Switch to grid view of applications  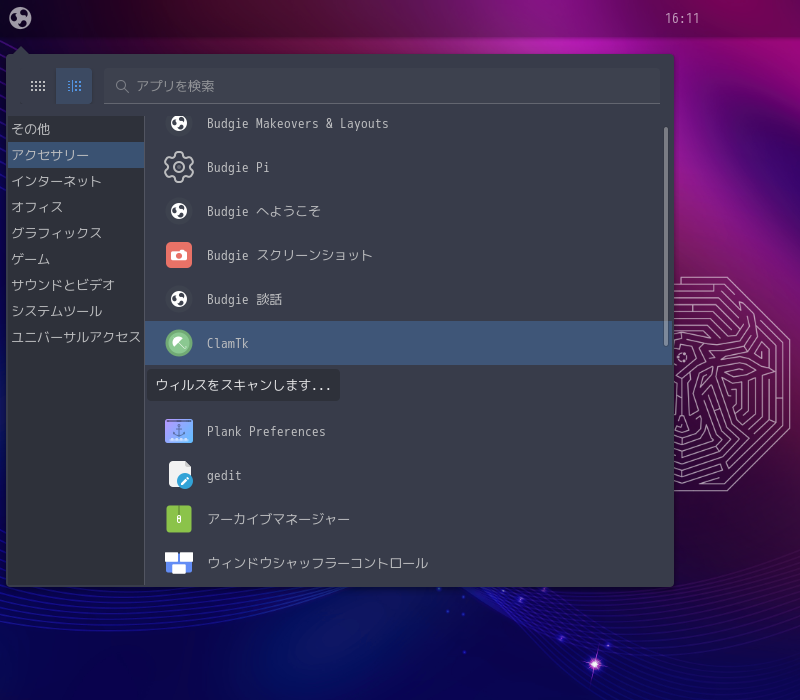click(x=38, y=86)
